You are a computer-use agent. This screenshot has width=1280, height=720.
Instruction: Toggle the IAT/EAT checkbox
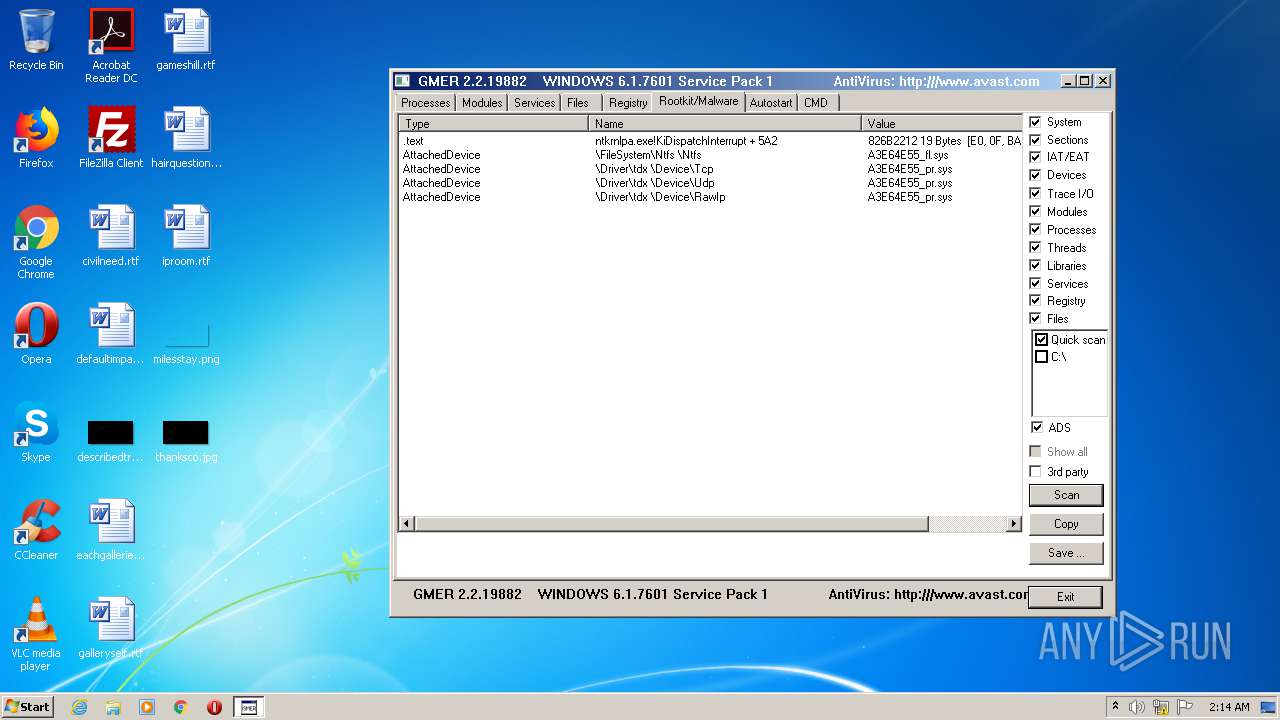point(1035,157)
